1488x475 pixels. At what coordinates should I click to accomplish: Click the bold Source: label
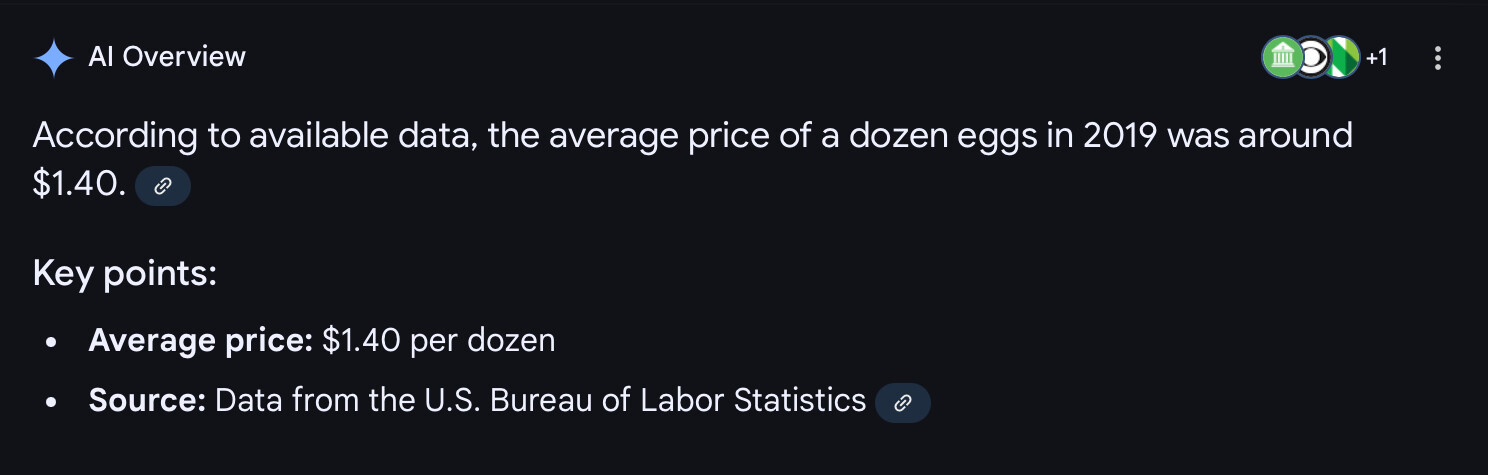147,401
